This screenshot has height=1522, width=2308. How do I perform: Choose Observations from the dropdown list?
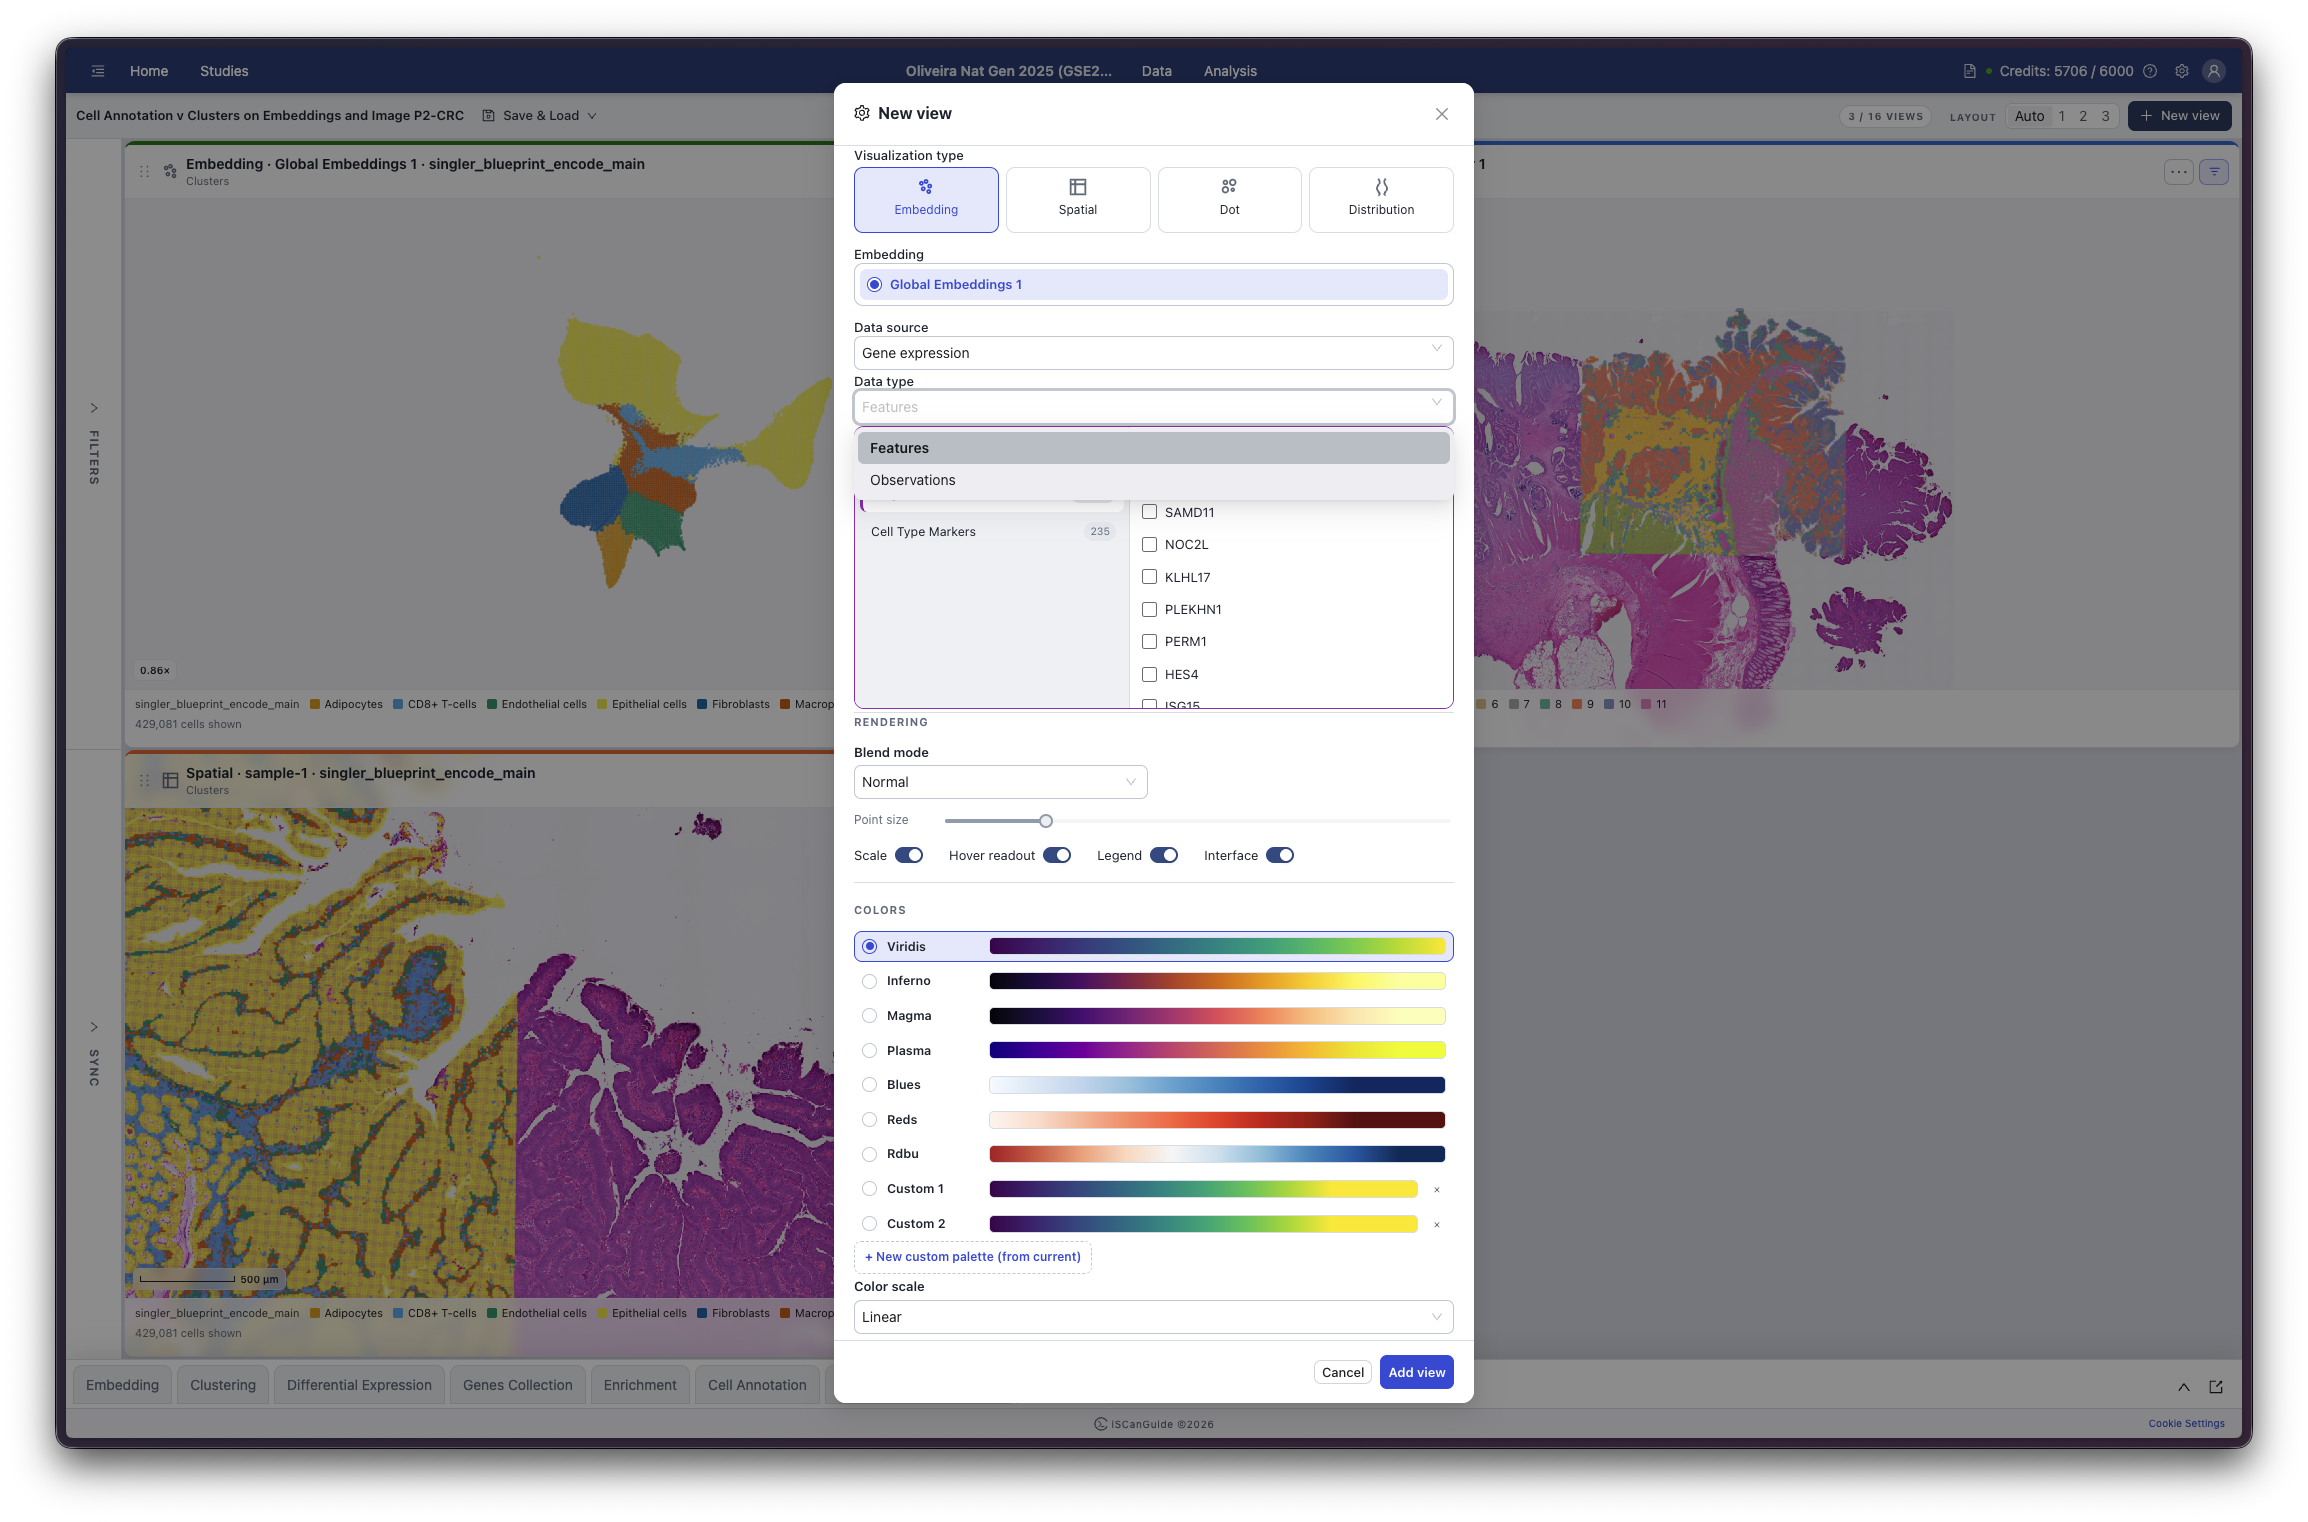(x=1153, y=480)
